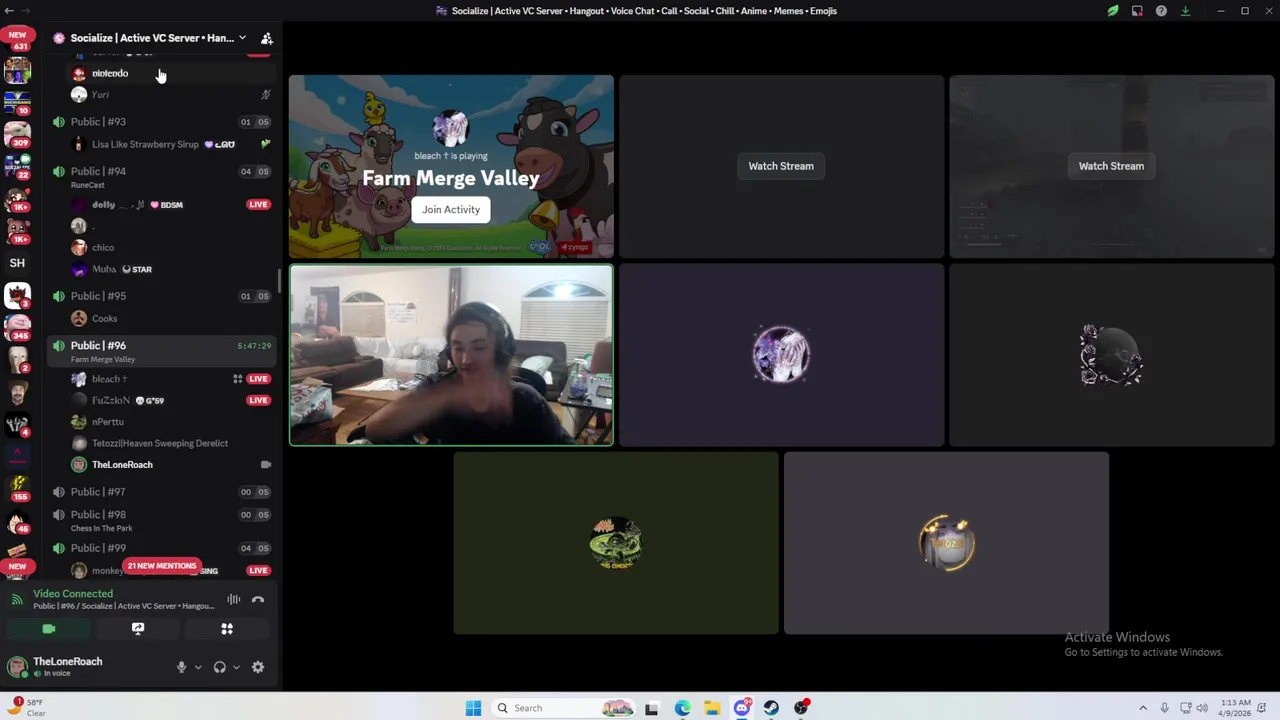This screenshot has width=1280, height=720.
Task: Open the SH server icon in sidebar
Action: click(x=17, y=263)
